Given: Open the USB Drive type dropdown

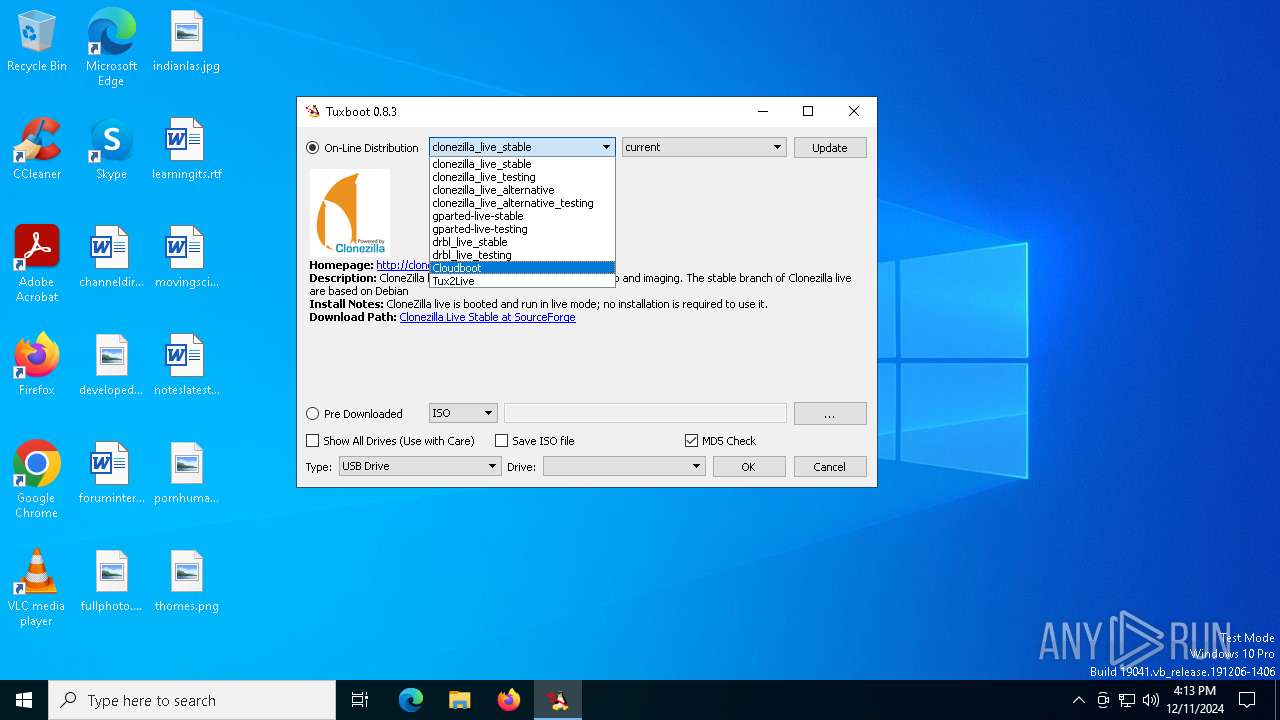Looking at the screenshot, I should click(x=420, y=466).
